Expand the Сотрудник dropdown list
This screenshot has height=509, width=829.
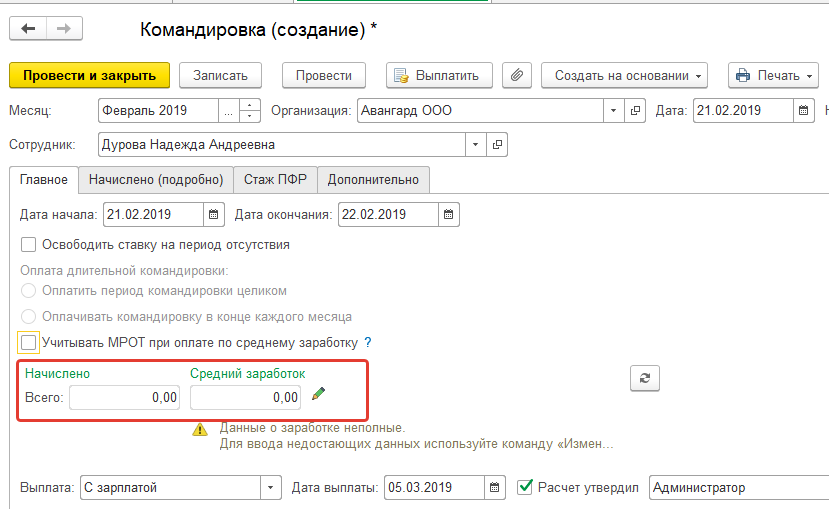(475, 144)
